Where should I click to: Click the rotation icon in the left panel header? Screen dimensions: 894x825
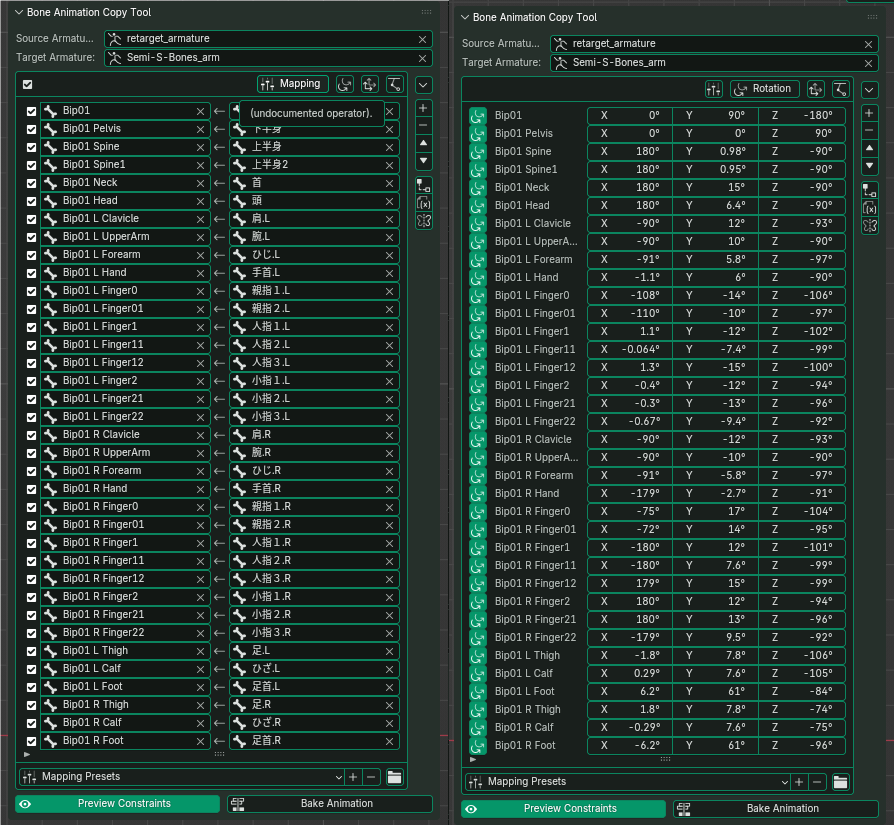(x=345, y=84)
